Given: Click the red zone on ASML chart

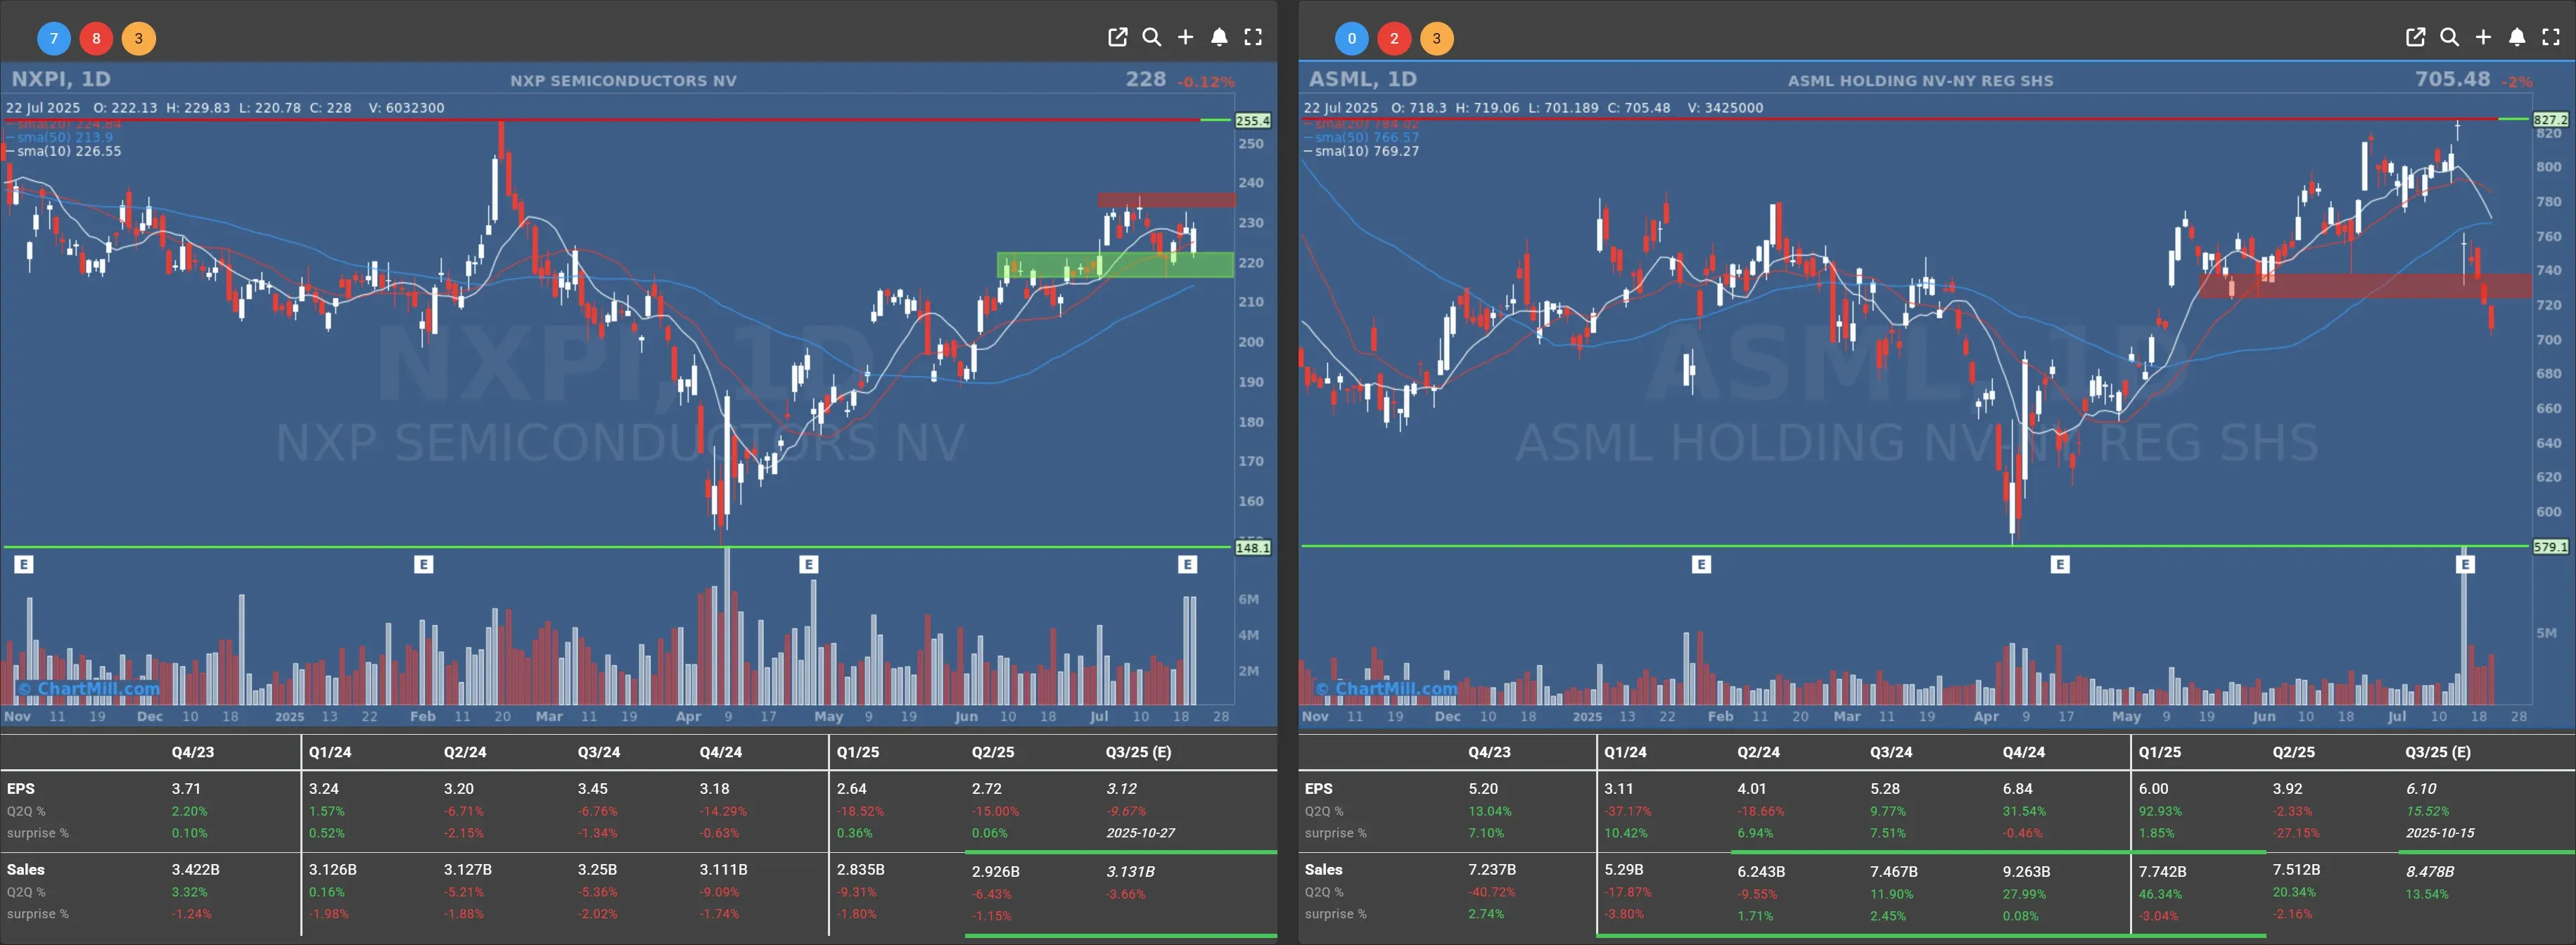Looking at the screenshot, I should [2366, 286].
